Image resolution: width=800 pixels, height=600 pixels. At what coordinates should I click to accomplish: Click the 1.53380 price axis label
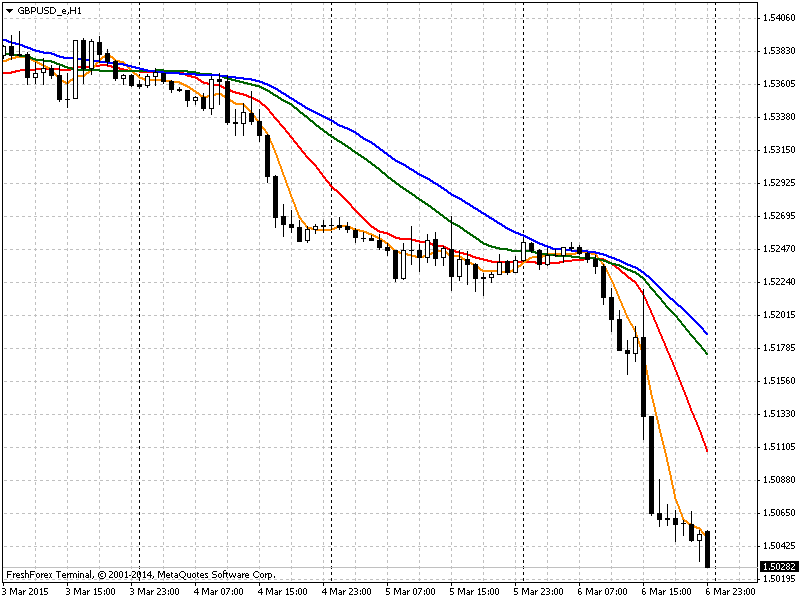(779, 117)
